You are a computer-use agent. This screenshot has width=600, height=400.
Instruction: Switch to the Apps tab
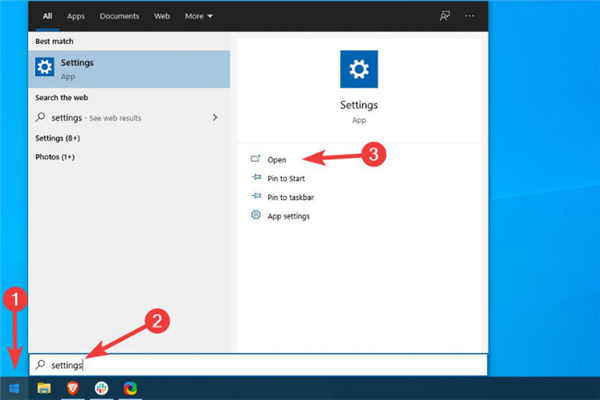pyautogui.click(x=75, y=17)
